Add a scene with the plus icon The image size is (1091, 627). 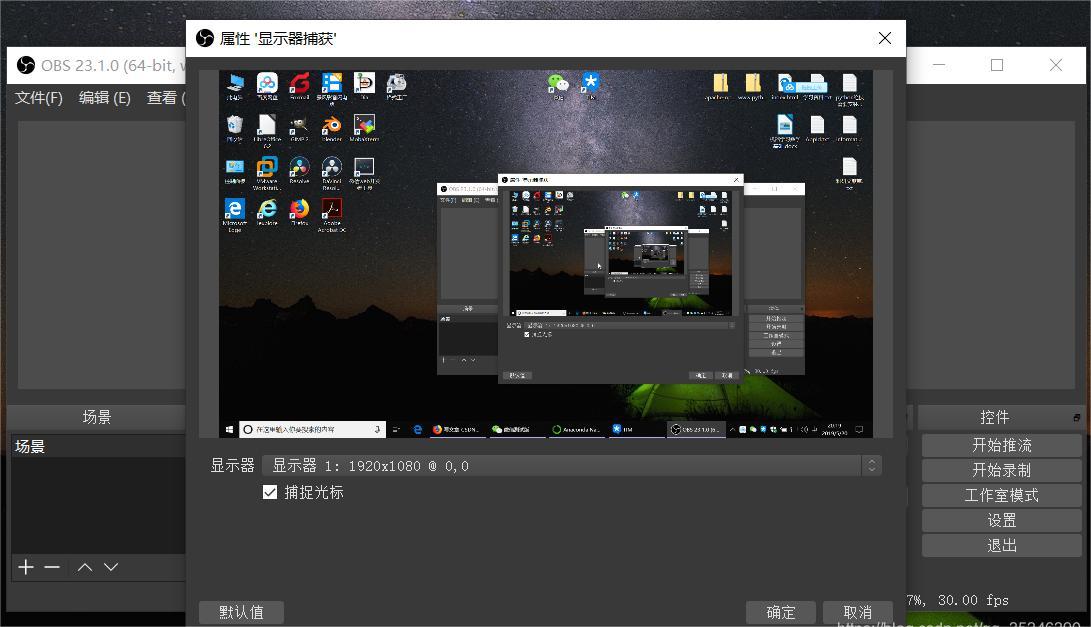pos(26,567)
